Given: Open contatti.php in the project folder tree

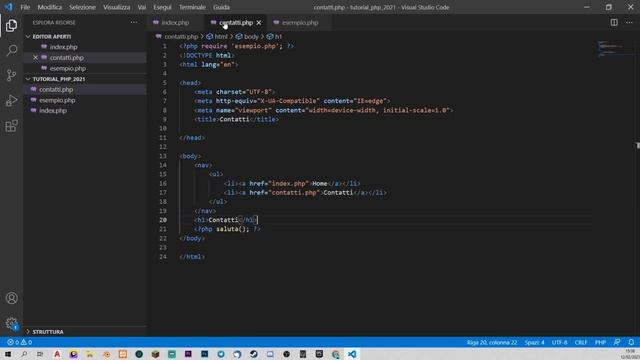Looking at the screenshot, I should coord(56,89).
